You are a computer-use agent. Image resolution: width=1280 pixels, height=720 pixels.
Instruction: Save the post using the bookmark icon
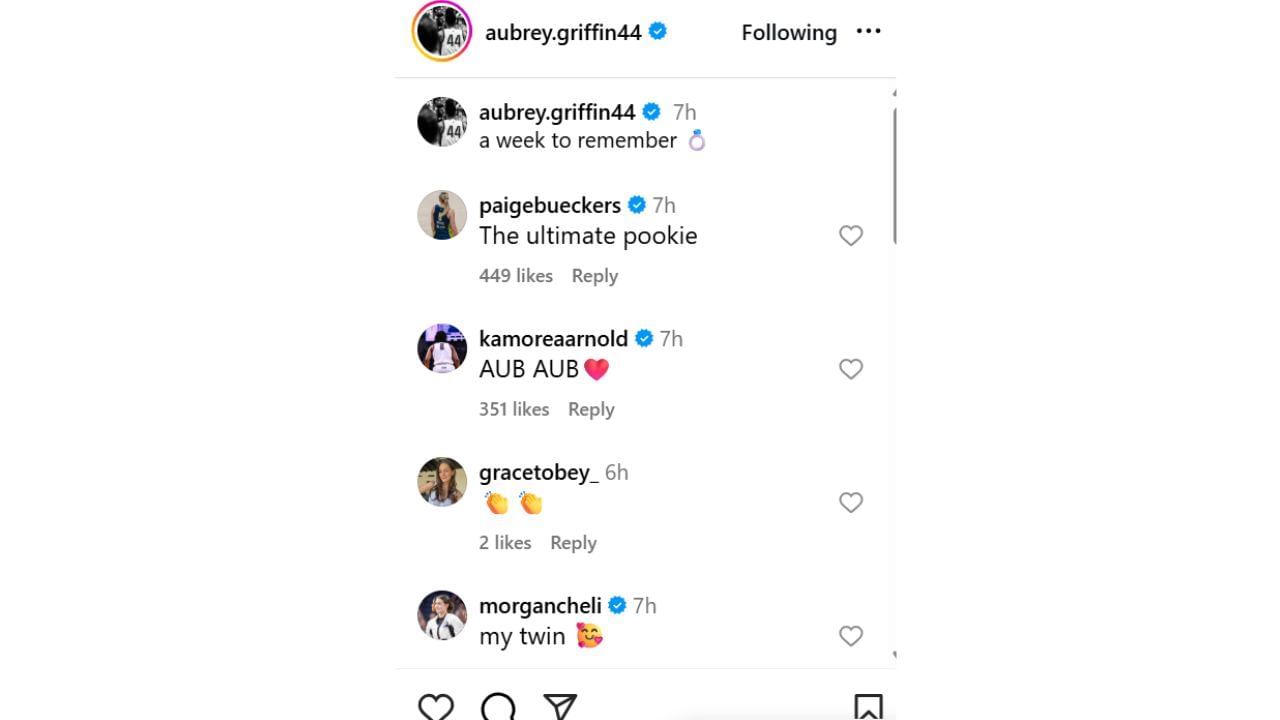(869, 706)
